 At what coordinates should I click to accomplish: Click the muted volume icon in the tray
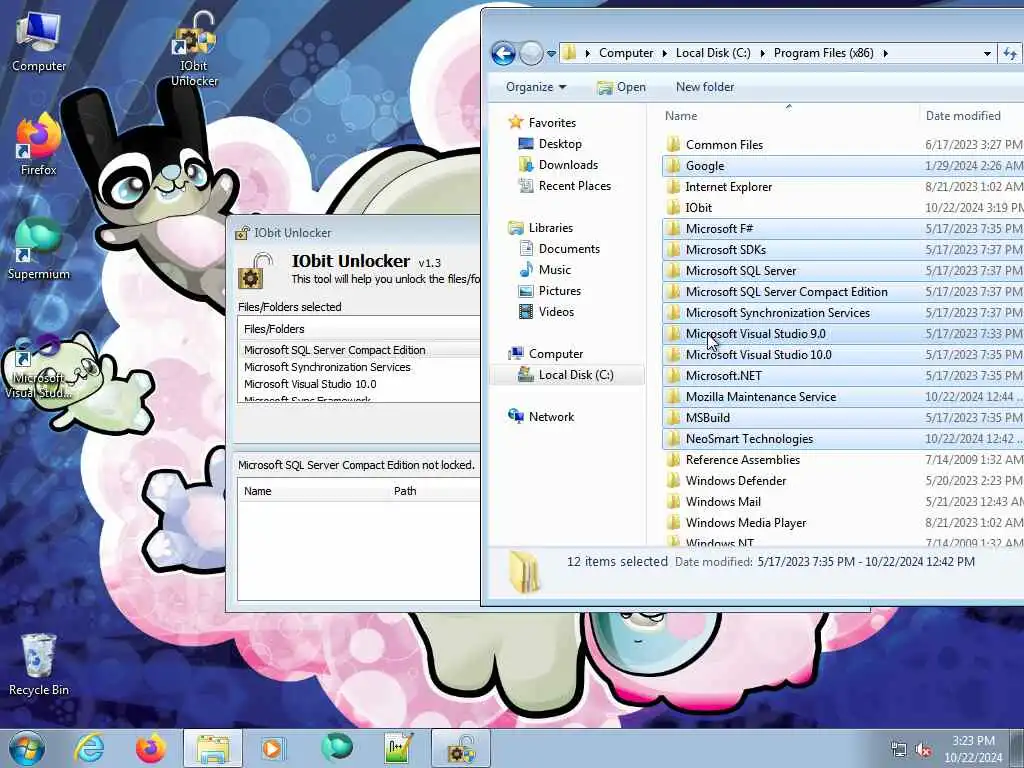(x=923, y=750)
